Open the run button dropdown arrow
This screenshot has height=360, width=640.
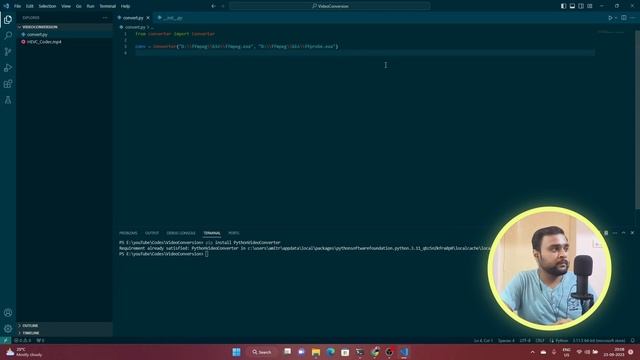(x=616, y=18)
